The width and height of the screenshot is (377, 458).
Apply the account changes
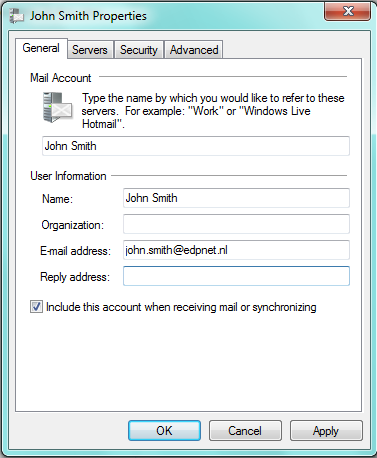[x=326, y=431]
